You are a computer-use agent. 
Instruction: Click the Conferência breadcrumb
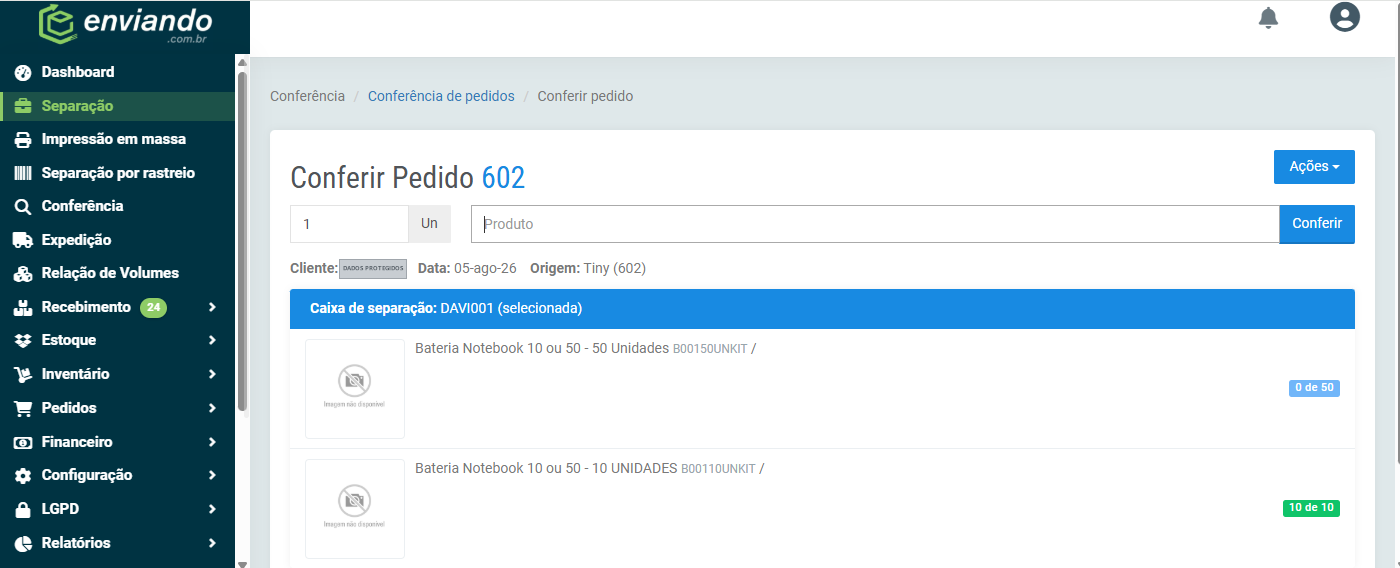pos(307,96)
